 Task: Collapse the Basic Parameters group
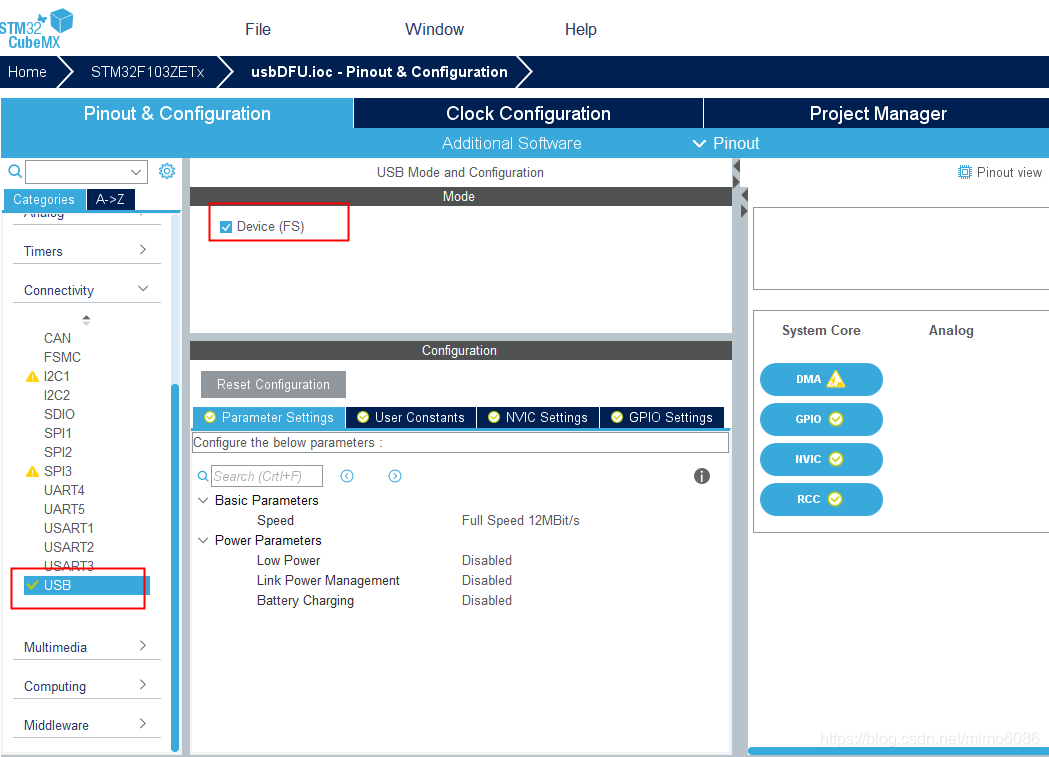click(203, 500)
